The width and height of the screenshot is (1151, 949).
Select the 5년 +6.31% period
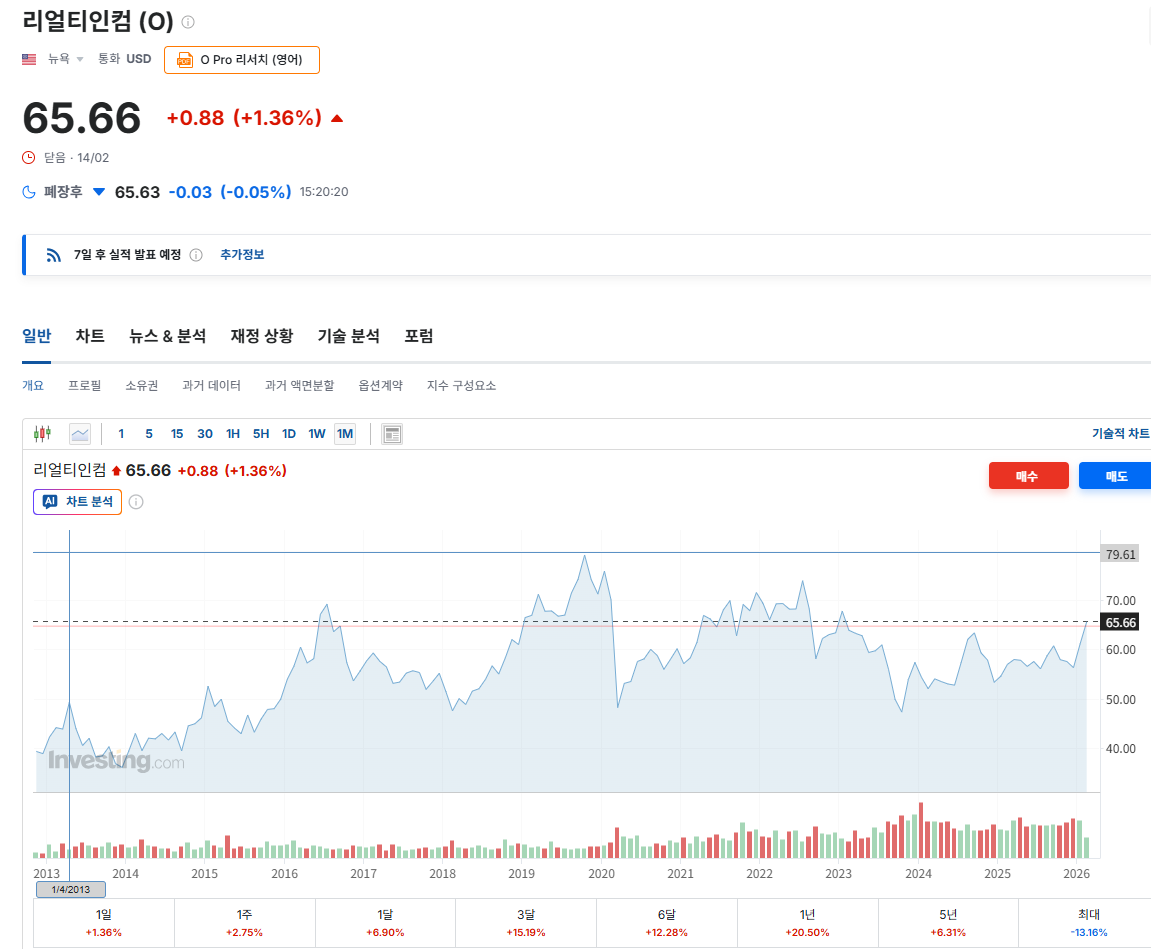948,923
